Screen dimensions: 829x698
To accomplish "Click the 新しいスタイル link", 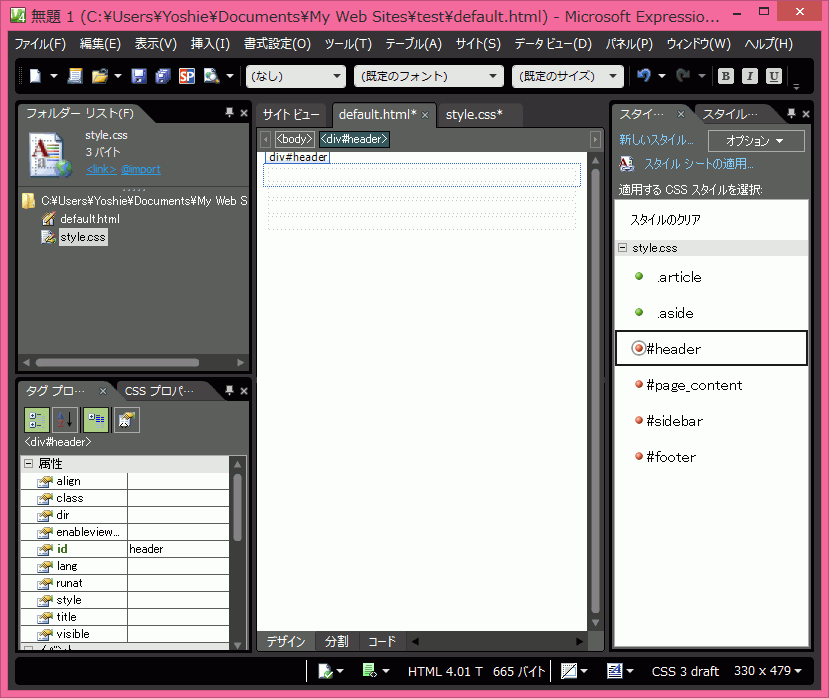I will pos(656,140).
